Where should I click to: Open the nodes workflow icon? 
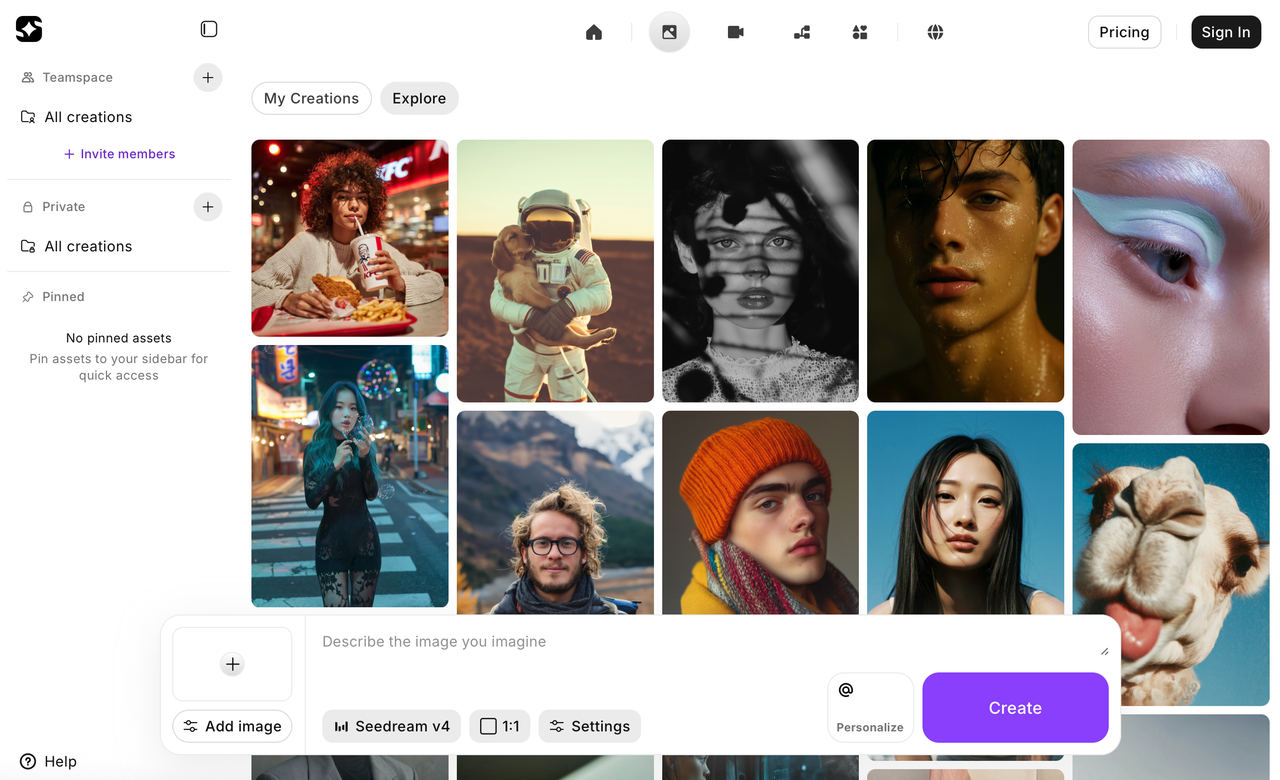[x=802, y=32]
